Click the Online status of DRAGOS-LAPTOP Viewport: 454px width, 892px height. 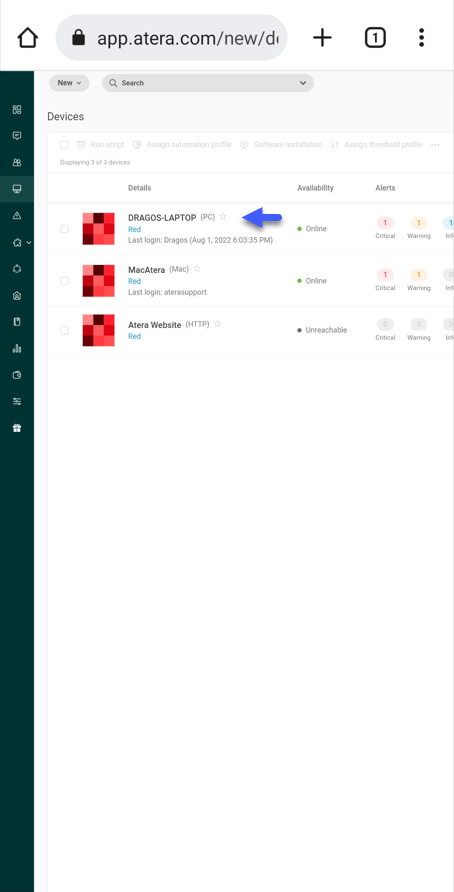pyautogui.click(x=312, y=229)
